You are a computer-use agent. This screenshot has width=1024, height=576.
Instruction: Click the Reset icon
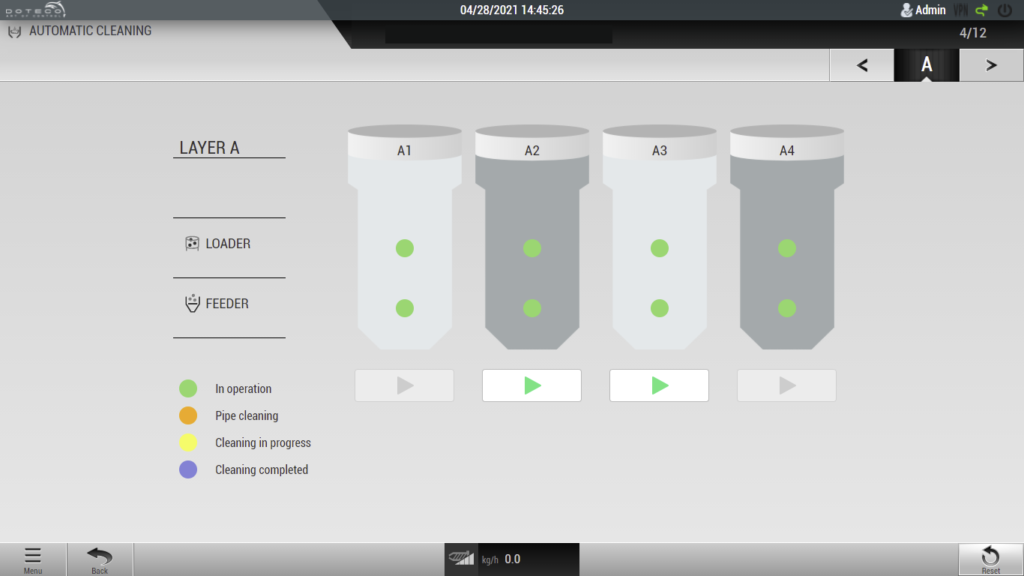990,557
